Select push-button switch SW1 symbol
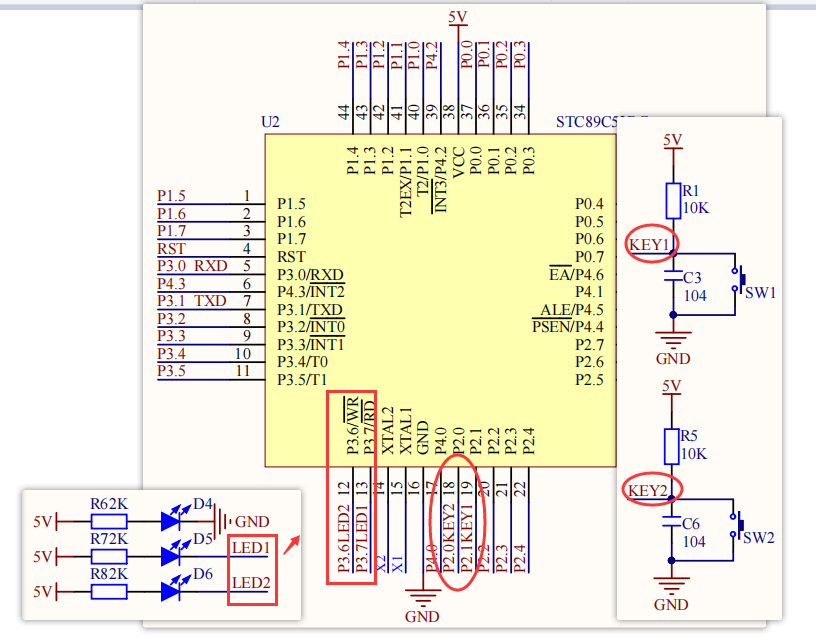The width and height of the screenshot is (816, 643). pos(739,280)
